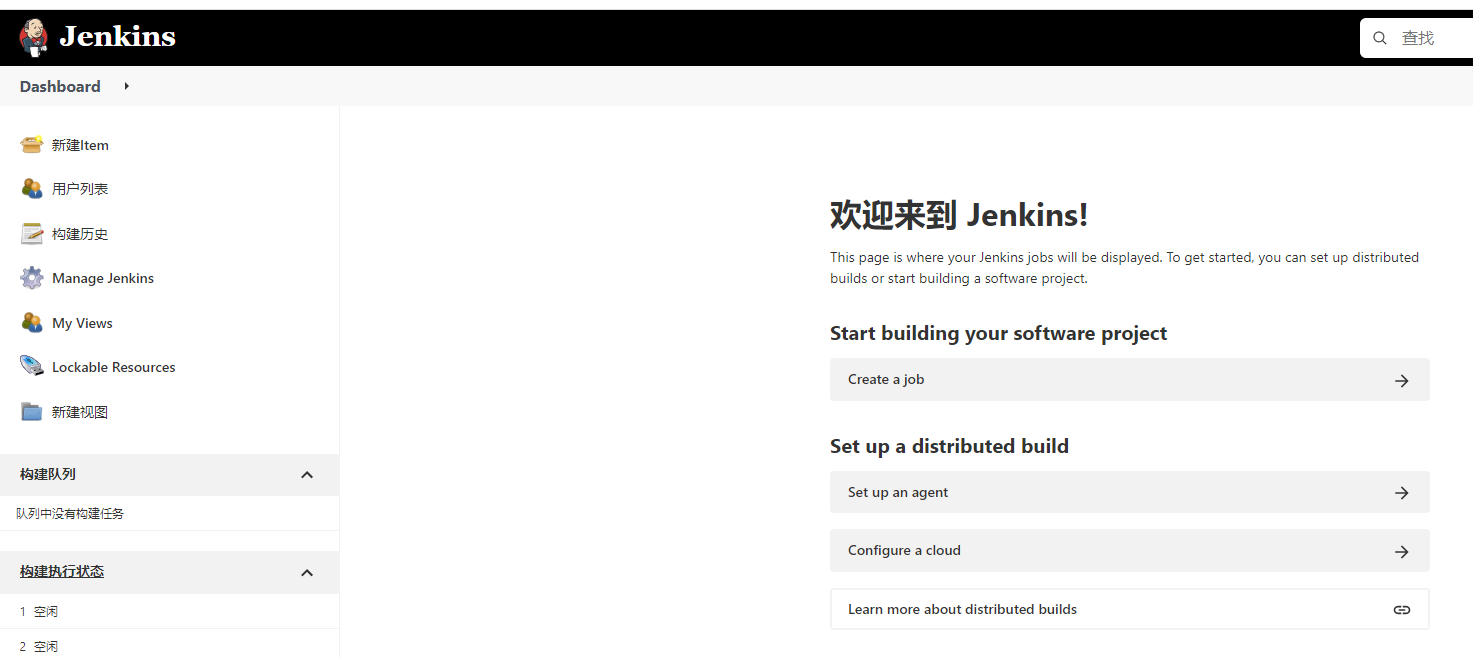Open the 新建视图 sidebar link
1473x658 pixels.
point(80,412)
